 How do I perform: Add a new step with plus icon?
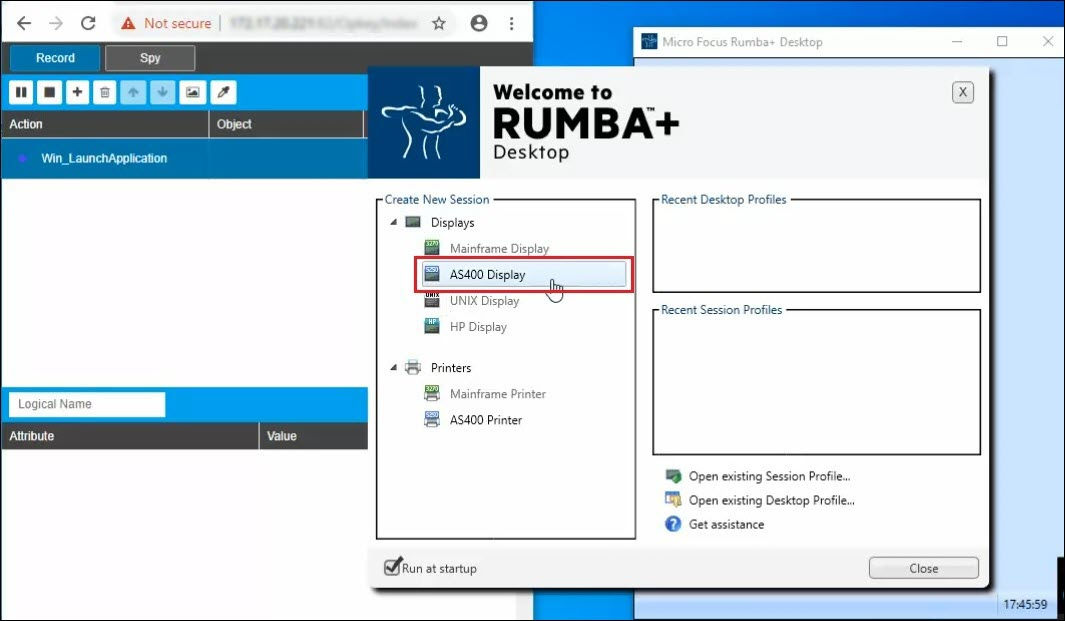tap(77, 92)
